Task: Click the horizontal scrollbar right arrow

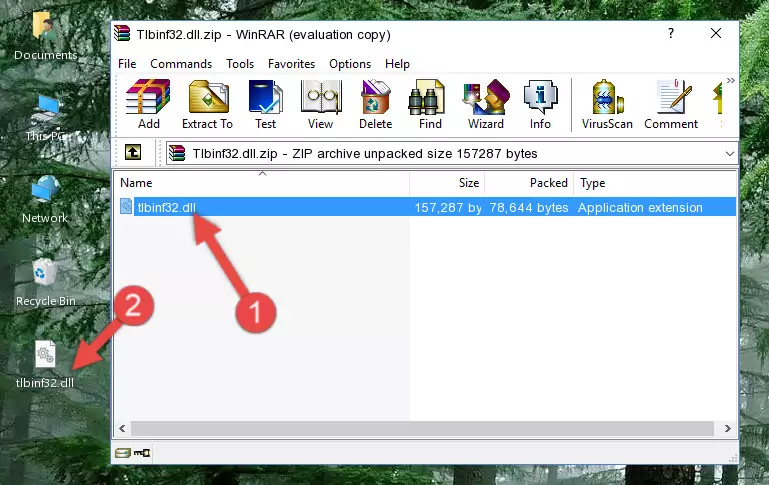Action: tap(728, 429)
